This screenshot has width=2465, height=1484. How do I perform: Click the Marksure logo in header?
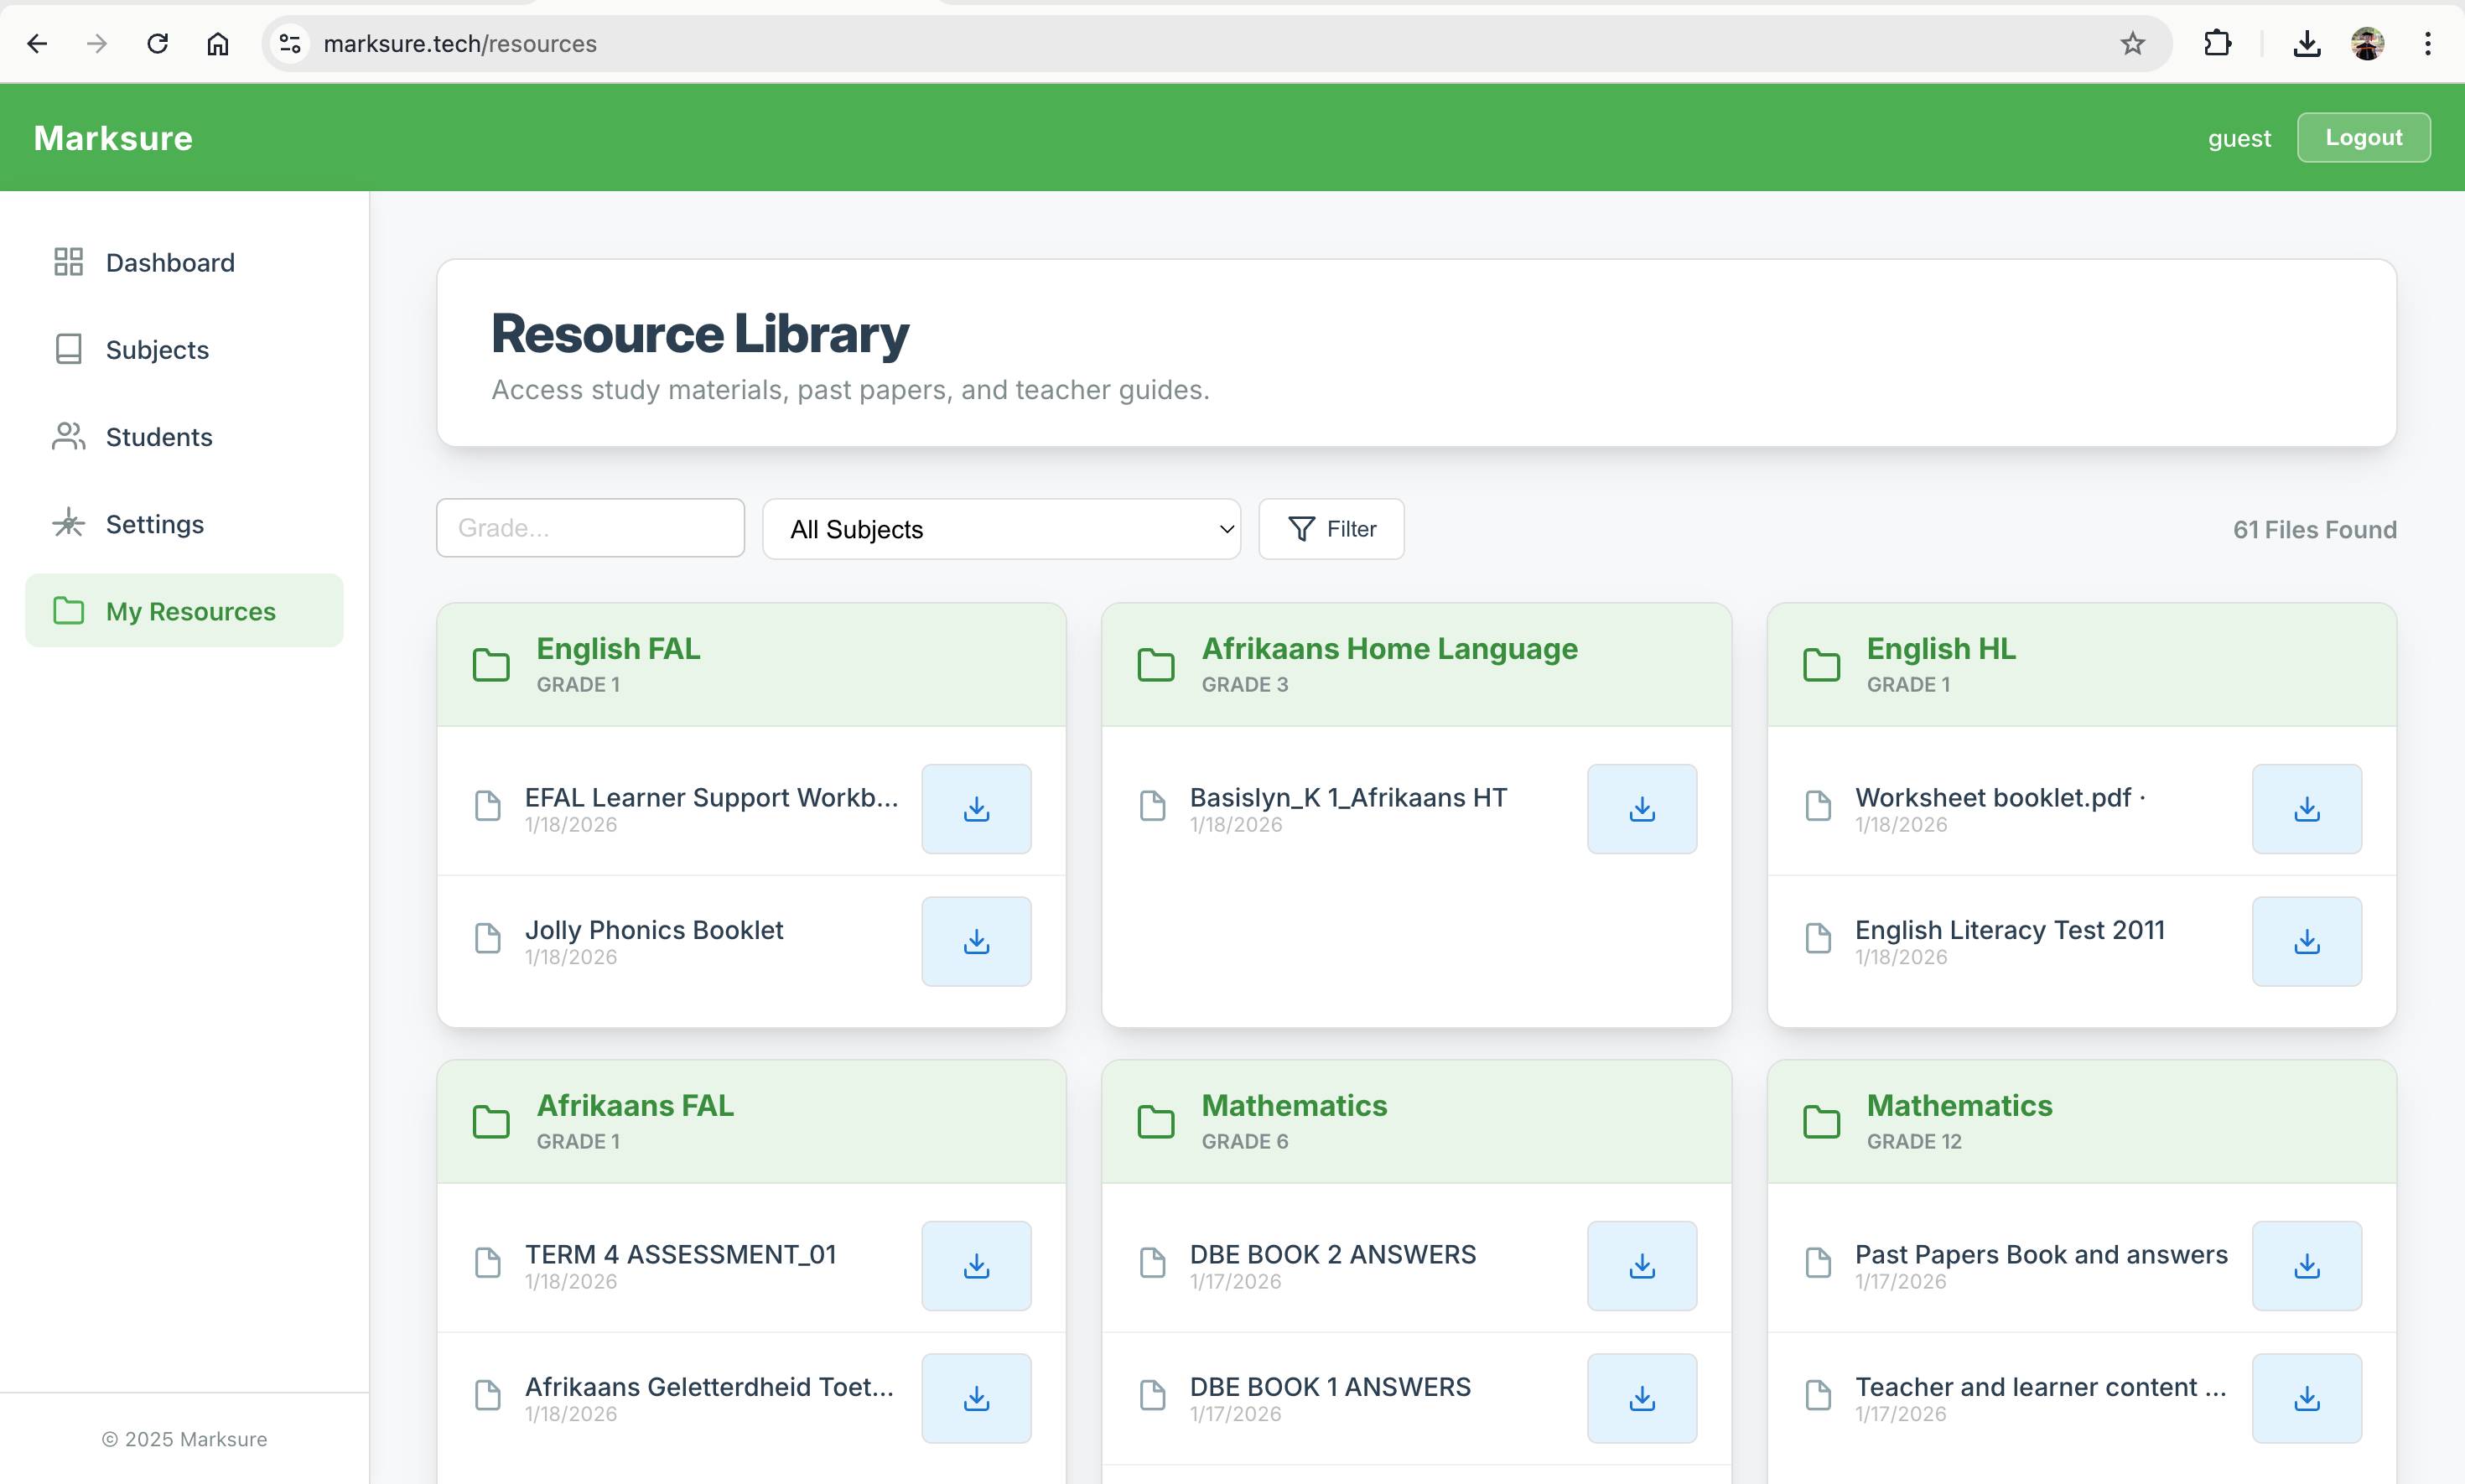[113, 138]
